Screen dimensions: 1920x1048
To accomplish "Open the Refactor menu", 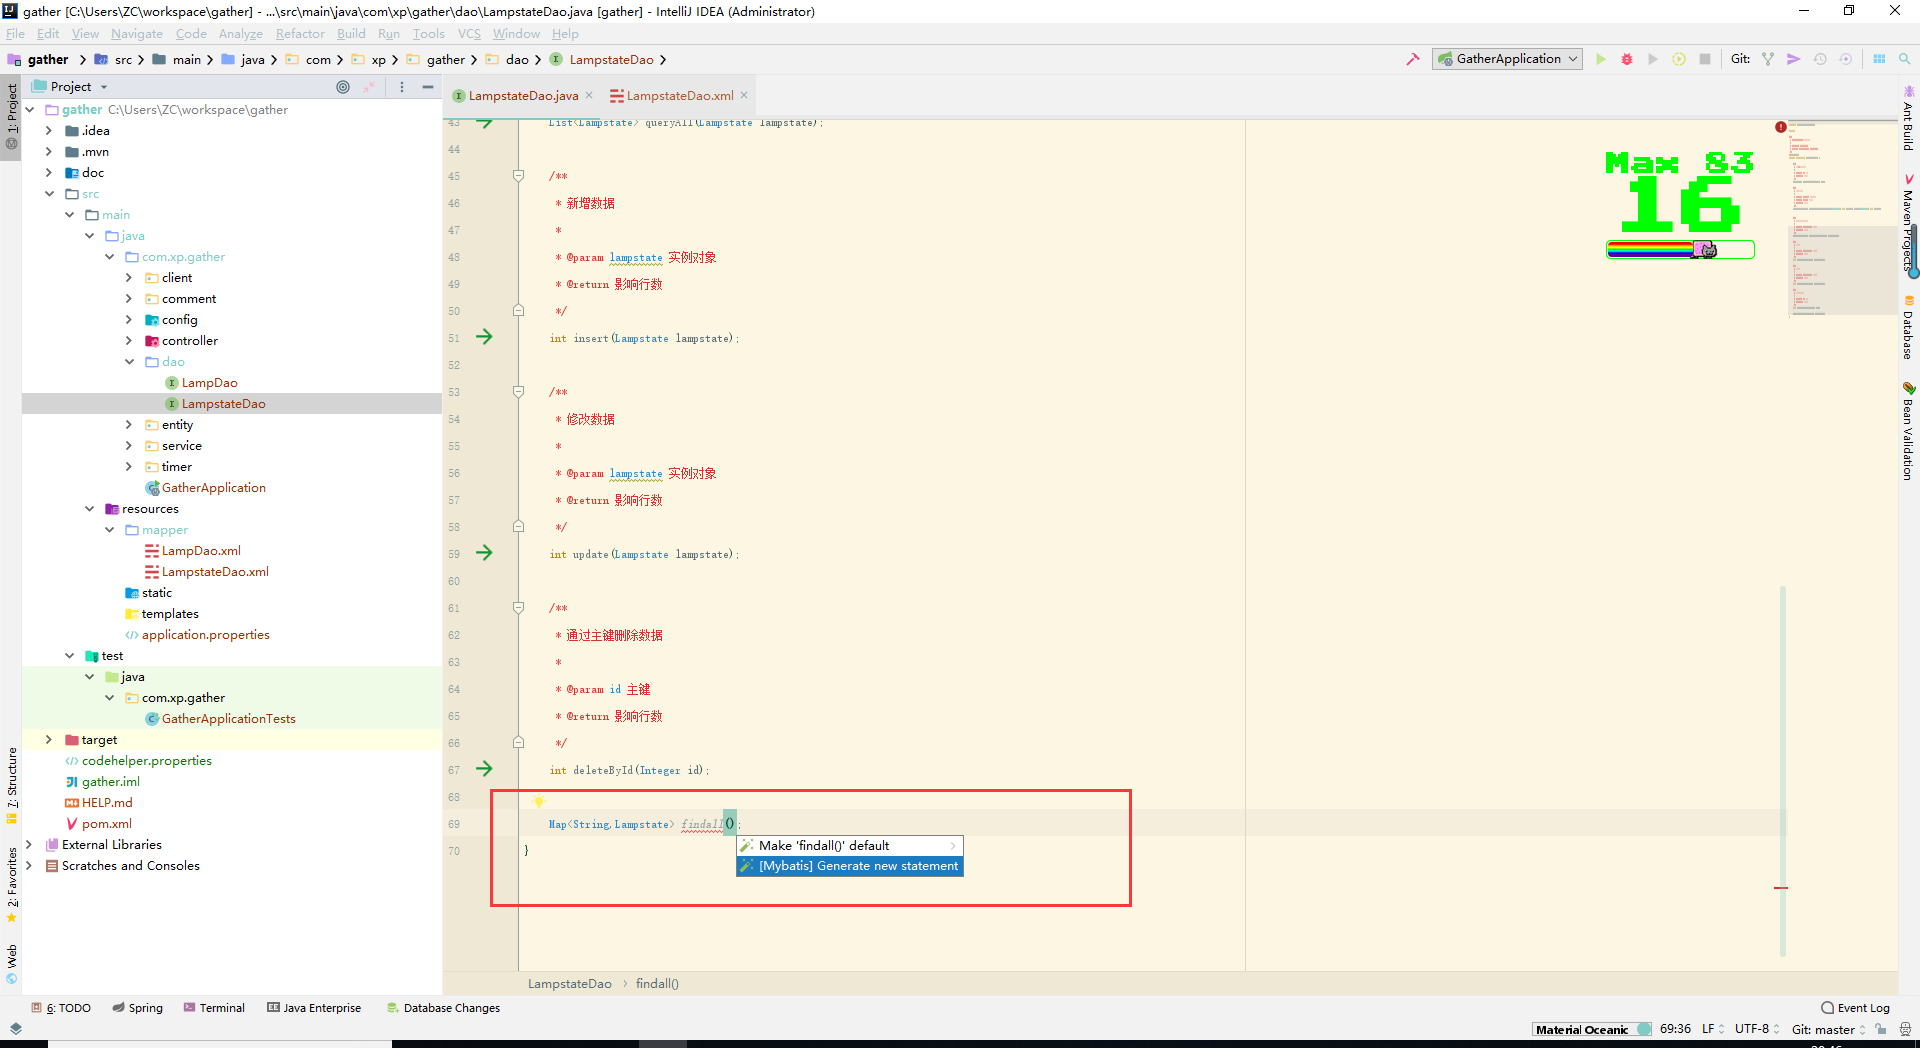I will [300, 33].
